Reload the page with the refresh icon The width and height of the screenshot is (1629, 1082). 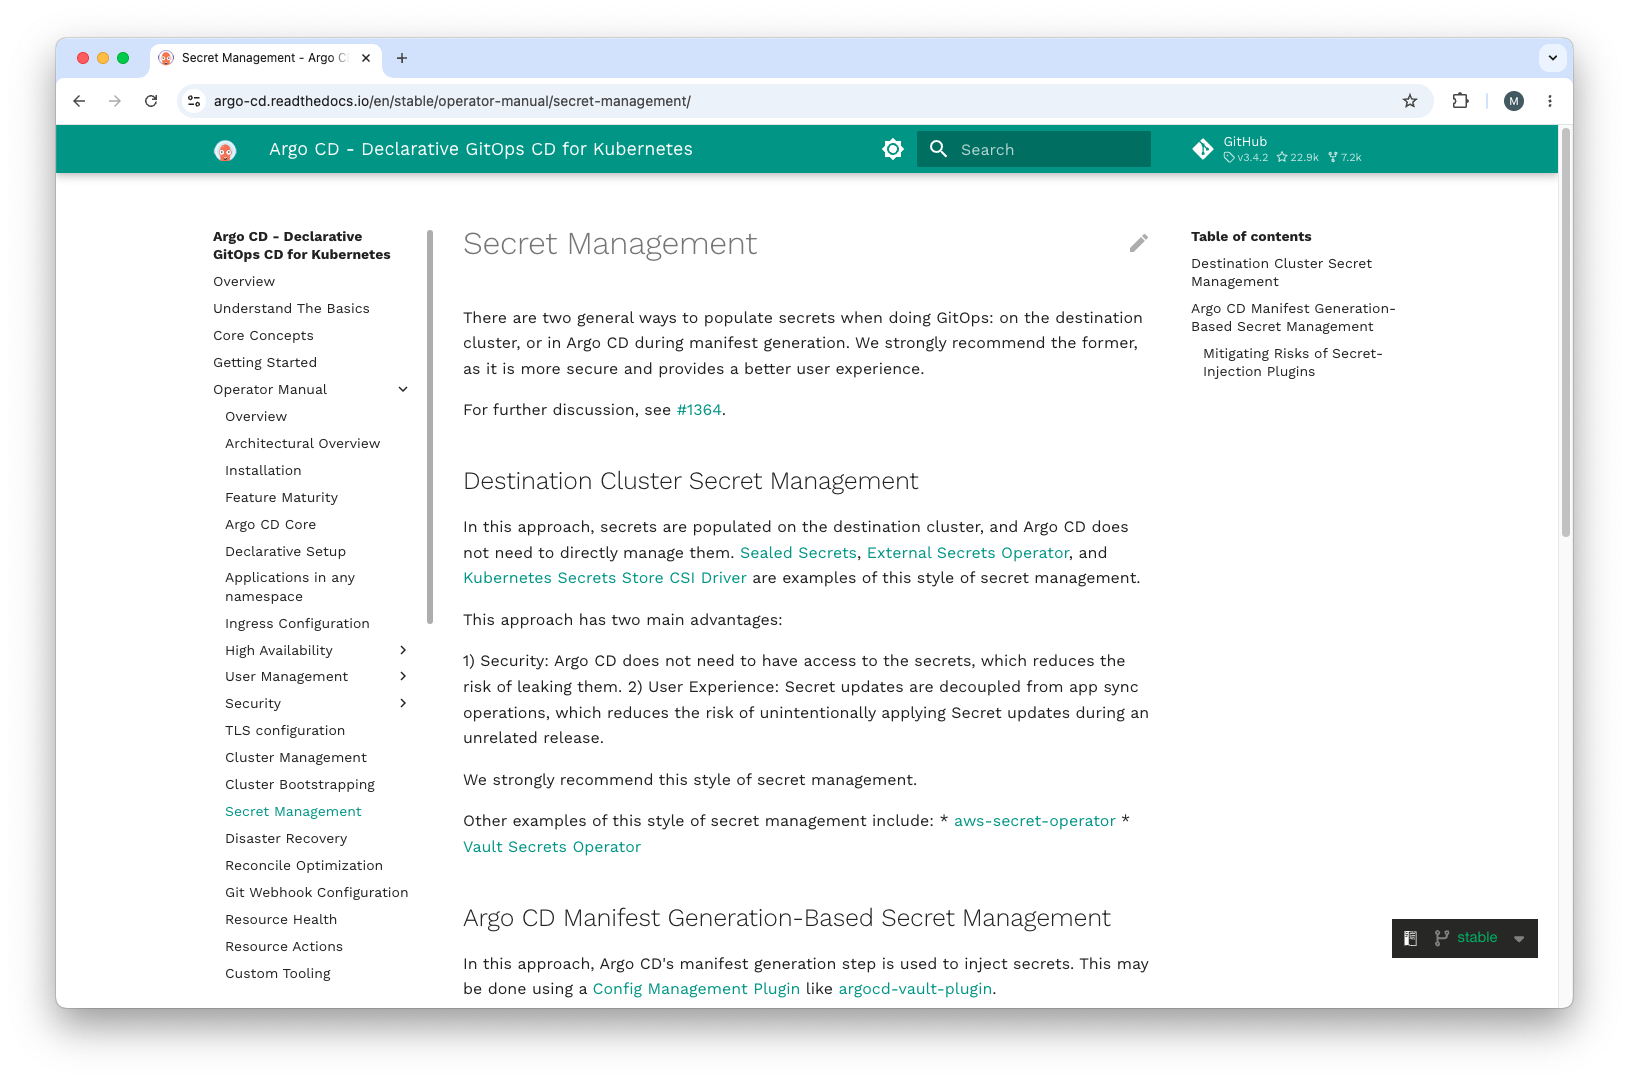pos(151,101)
